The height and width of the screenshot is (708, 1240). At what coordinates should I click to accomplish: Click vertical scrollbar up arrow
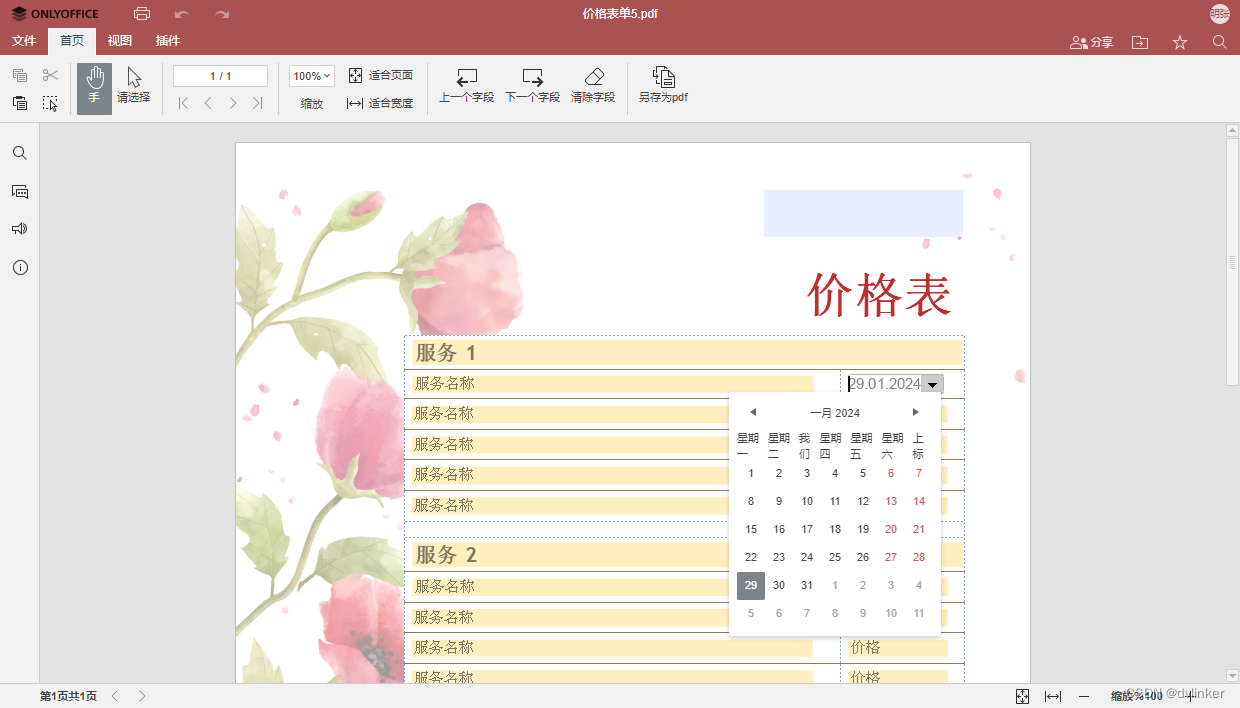[1232, 130]
